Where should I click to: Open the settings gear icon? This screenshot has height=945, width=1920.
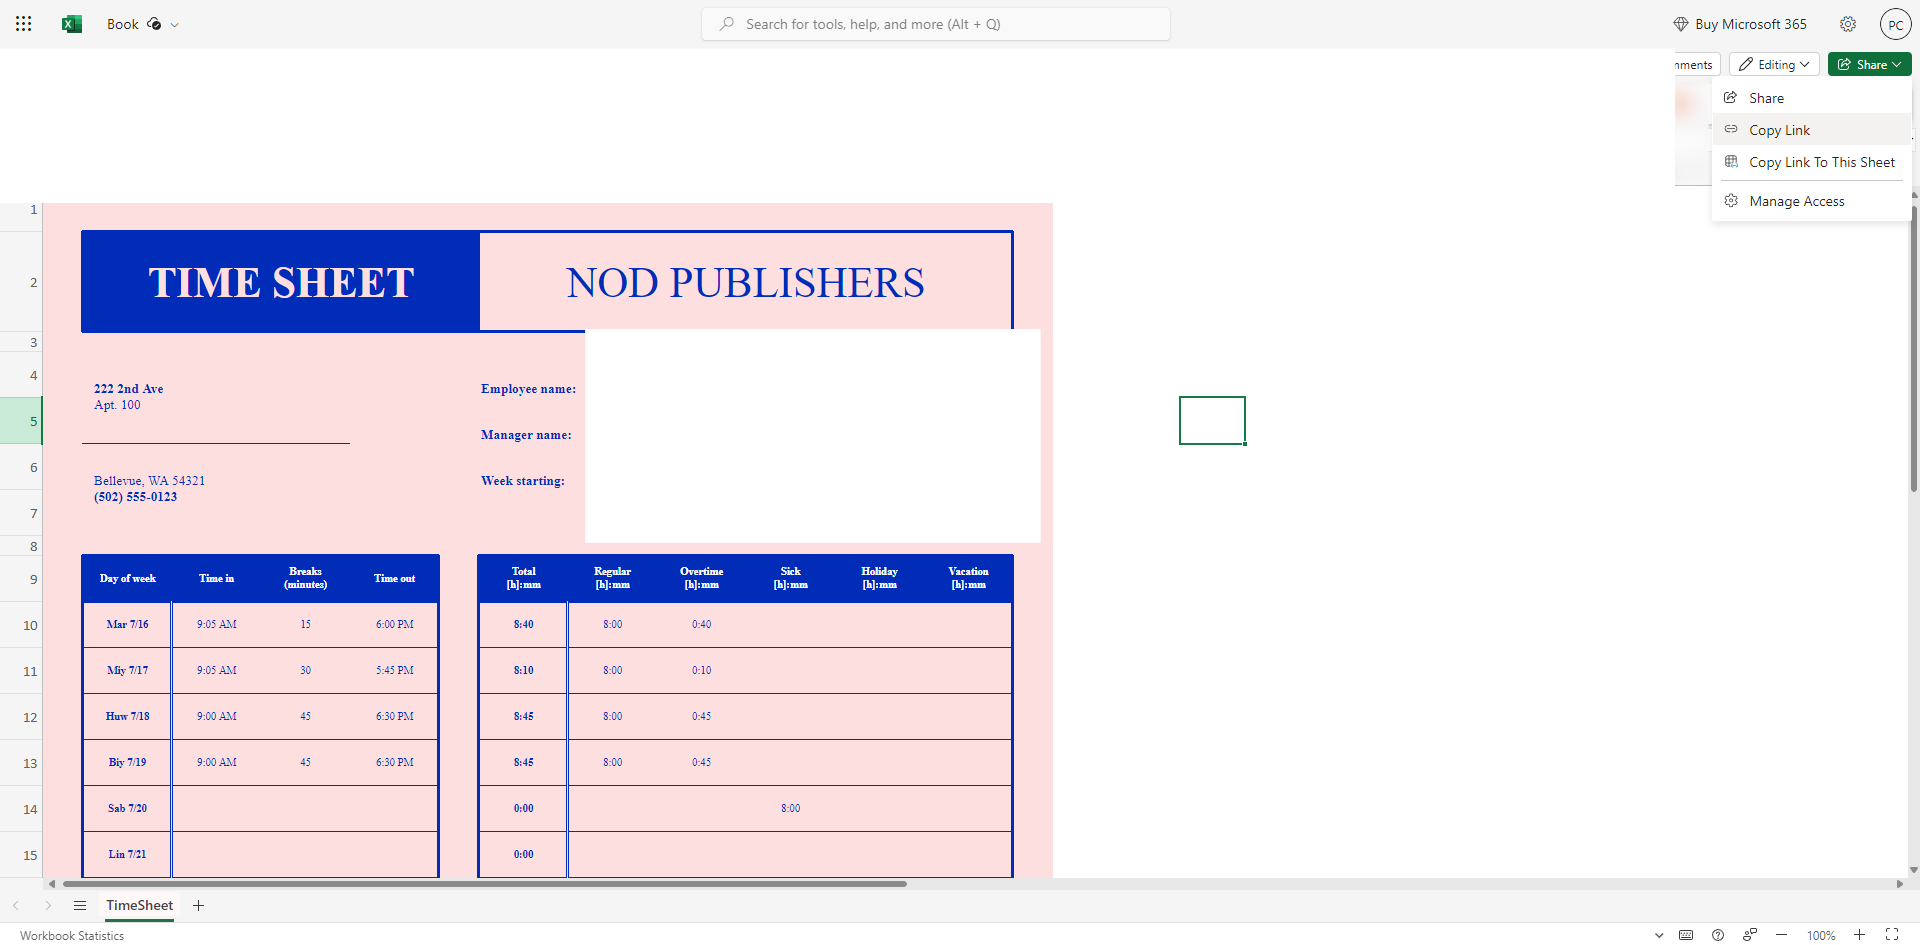(x=1848, y=24)
